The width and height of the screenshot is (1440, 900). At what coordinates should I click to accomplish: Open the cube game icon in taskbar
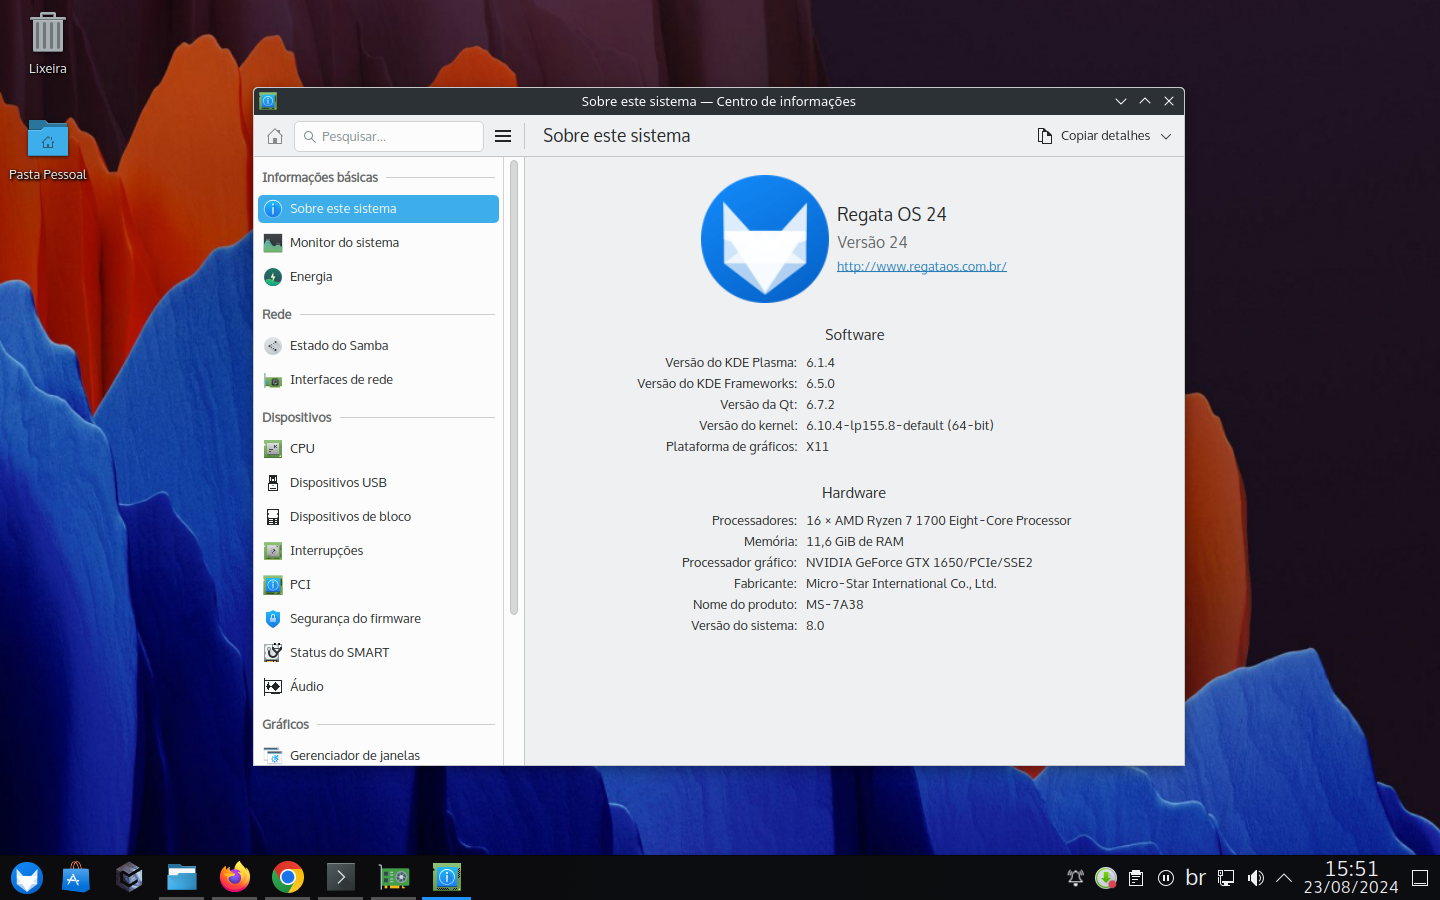129,878
